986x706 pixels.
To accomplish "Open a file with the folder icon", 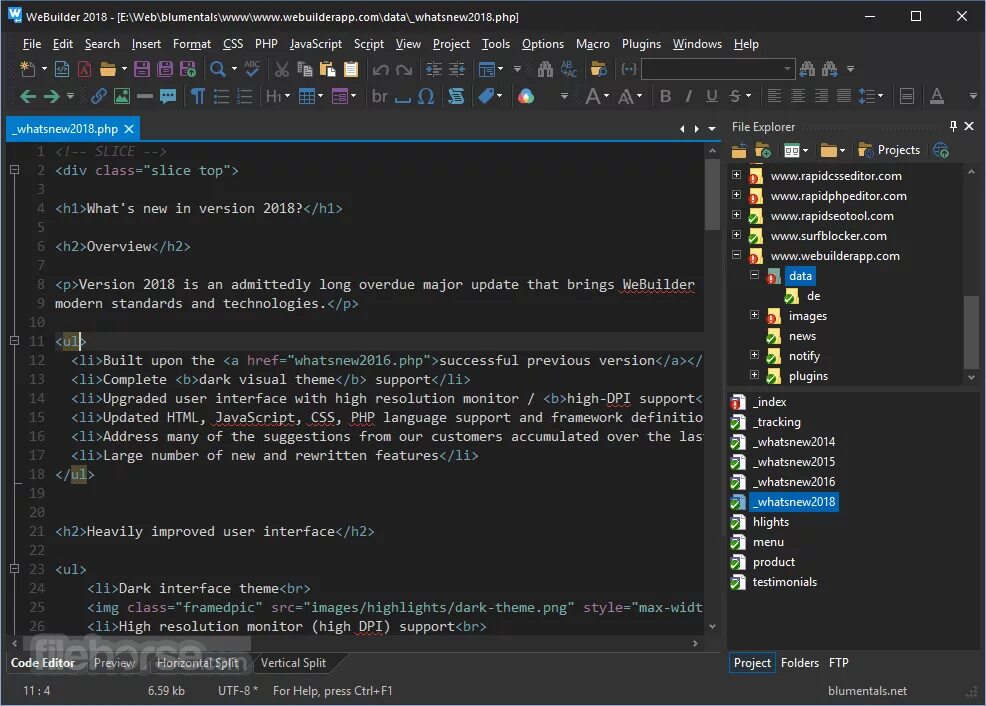I will coord(108,69).
